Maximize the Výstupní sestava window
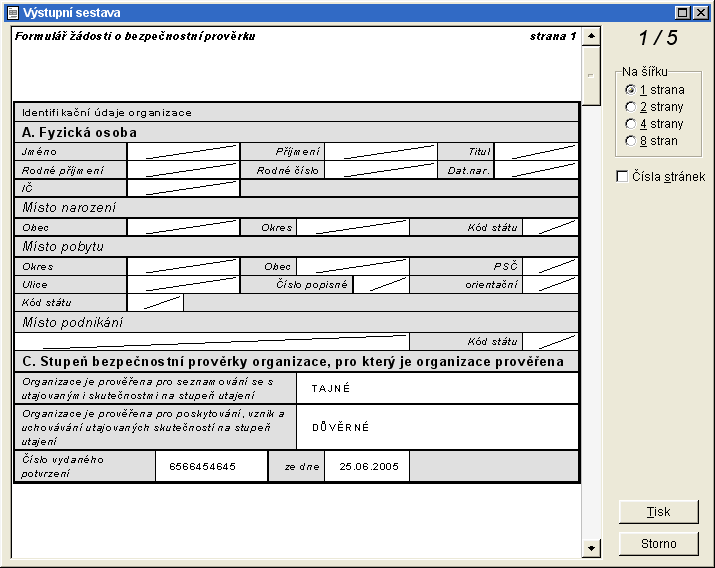Viewport: 715px width, 568px height. (684, 12)
